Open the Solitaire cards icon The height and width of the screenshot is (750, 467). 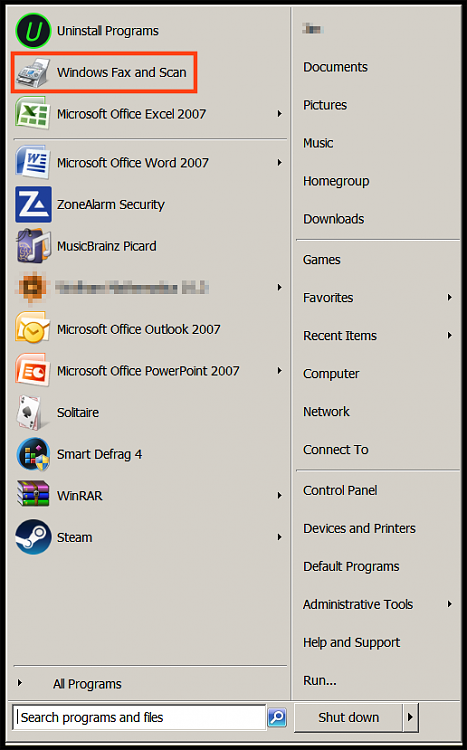tap(33, 412)
